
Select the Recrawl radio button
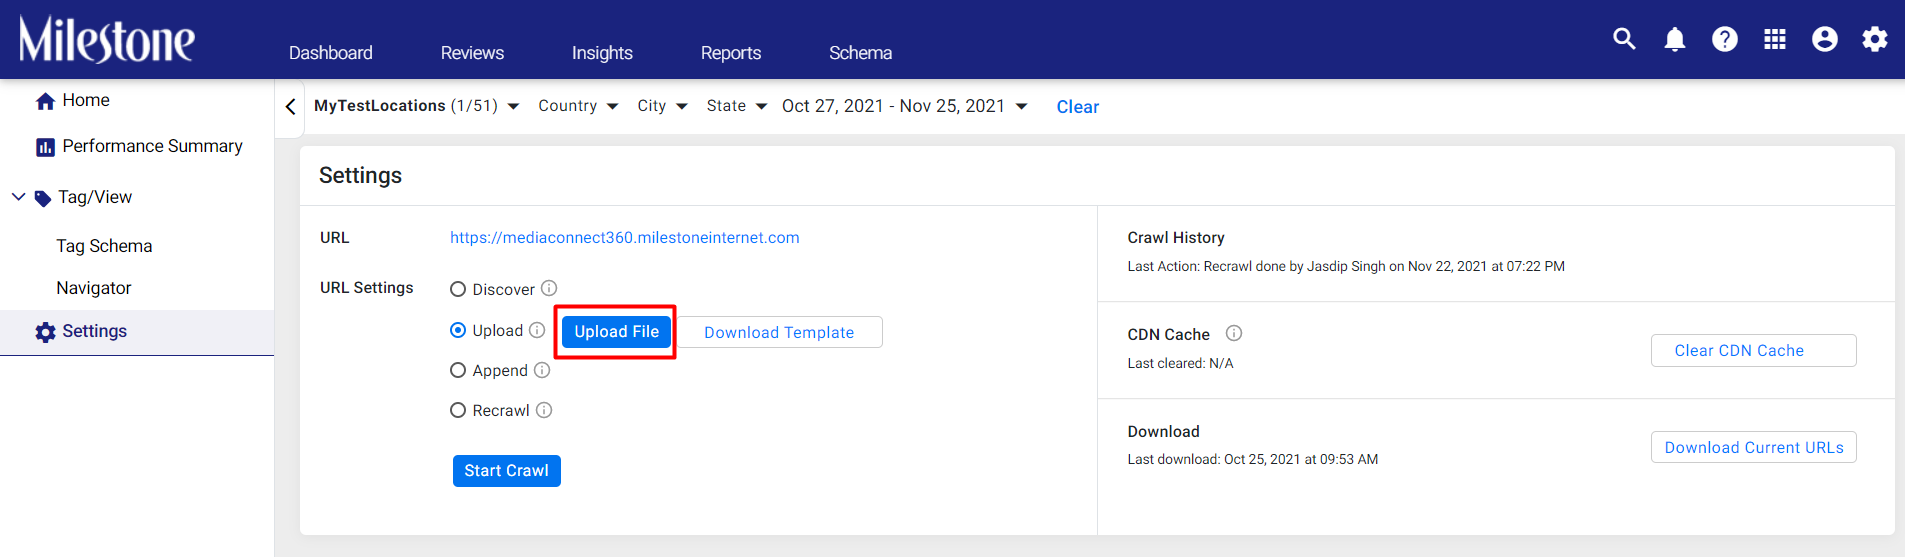click(x=458, y=410)
